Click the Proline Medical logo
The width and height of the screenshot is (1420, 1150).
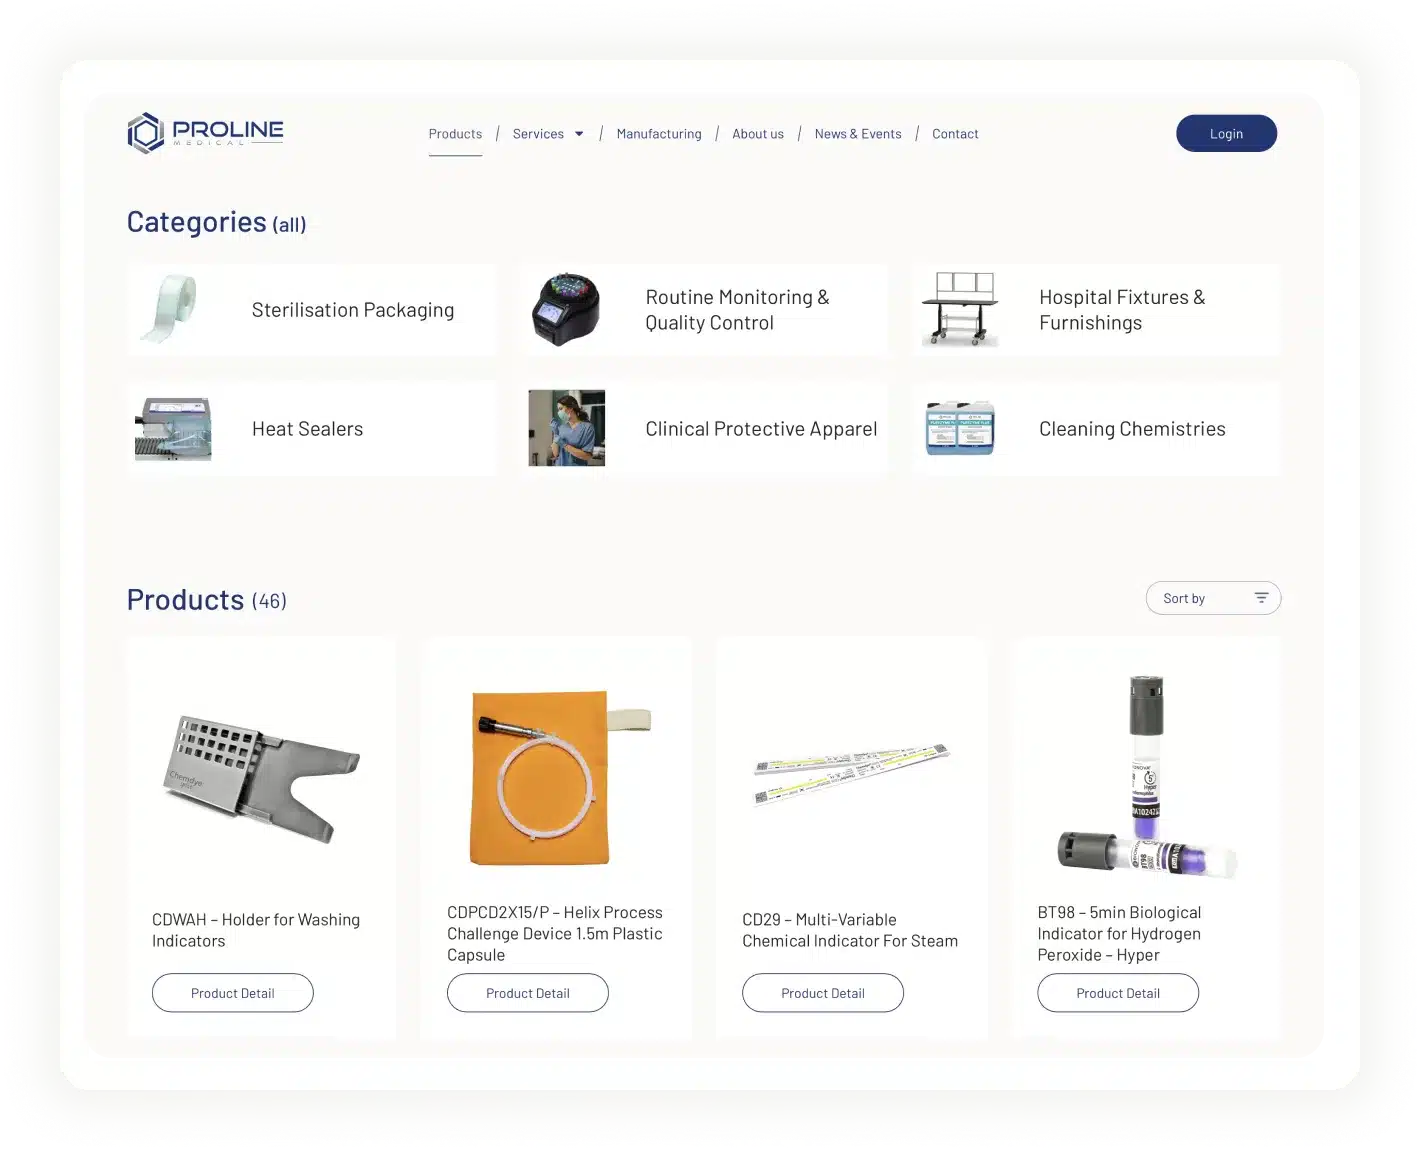(206, 132)
